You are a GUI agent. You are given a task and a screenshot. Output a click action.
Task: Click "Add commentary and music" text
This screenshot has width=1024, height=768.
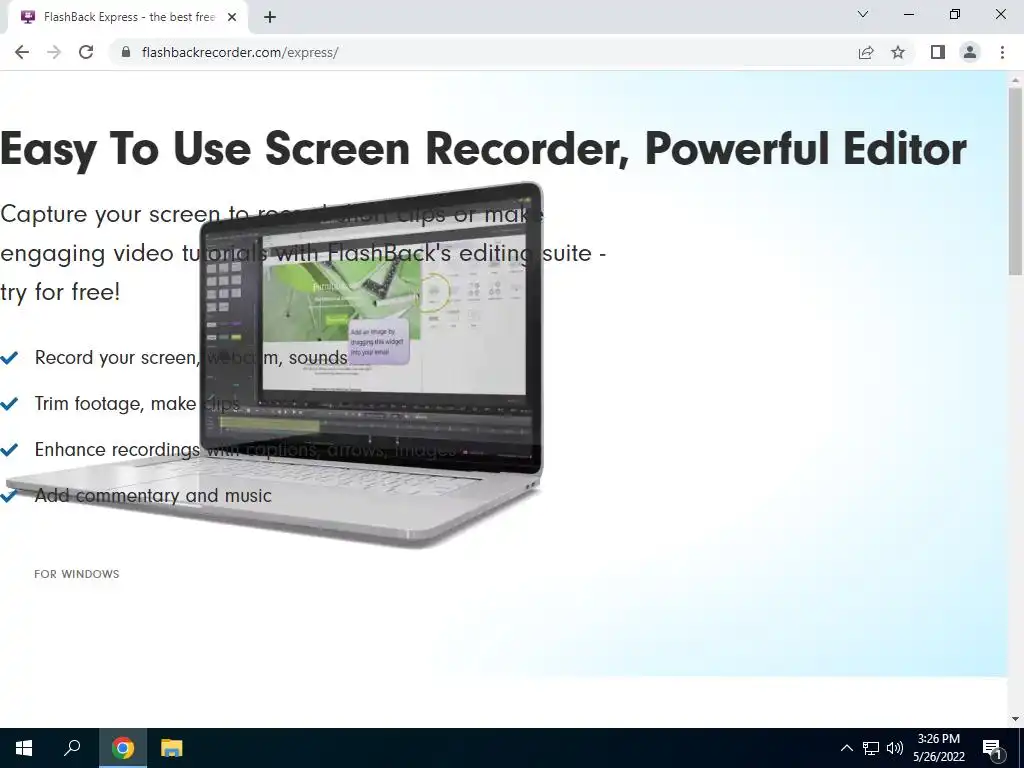click(x=153, y=496)
